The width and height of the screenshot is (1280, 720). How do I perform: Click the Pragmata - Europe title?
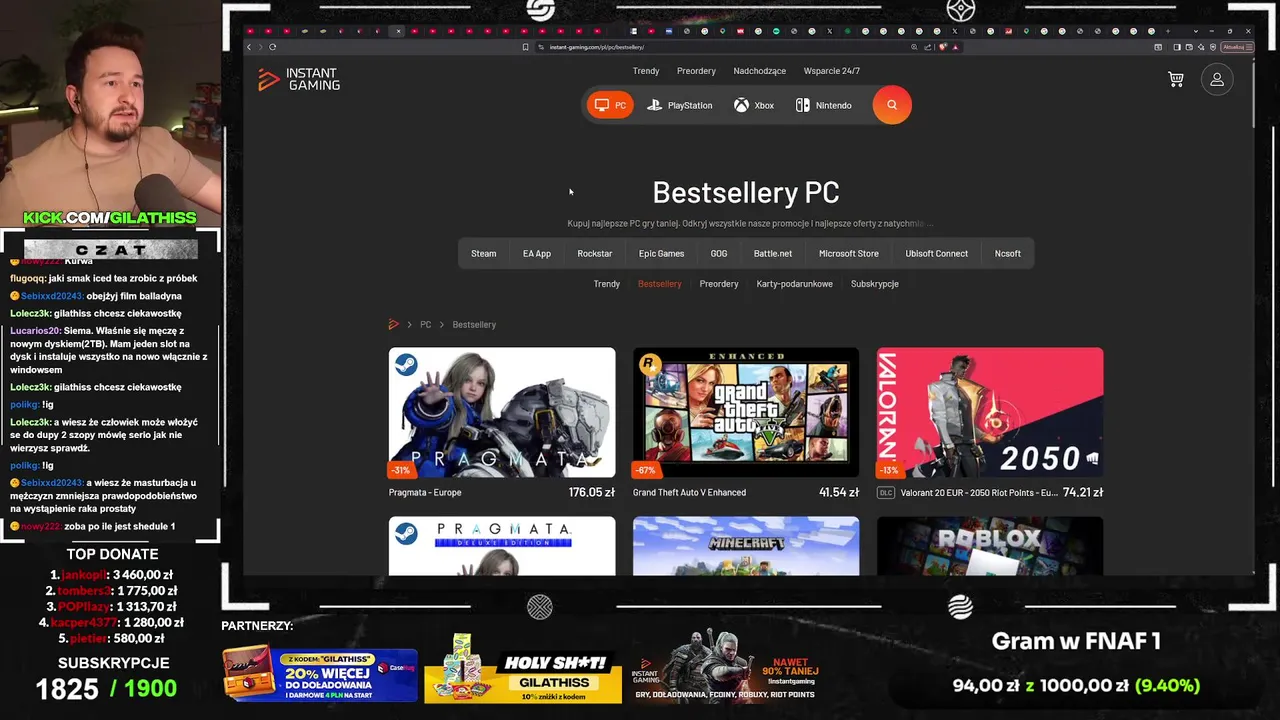pos(425,493)
